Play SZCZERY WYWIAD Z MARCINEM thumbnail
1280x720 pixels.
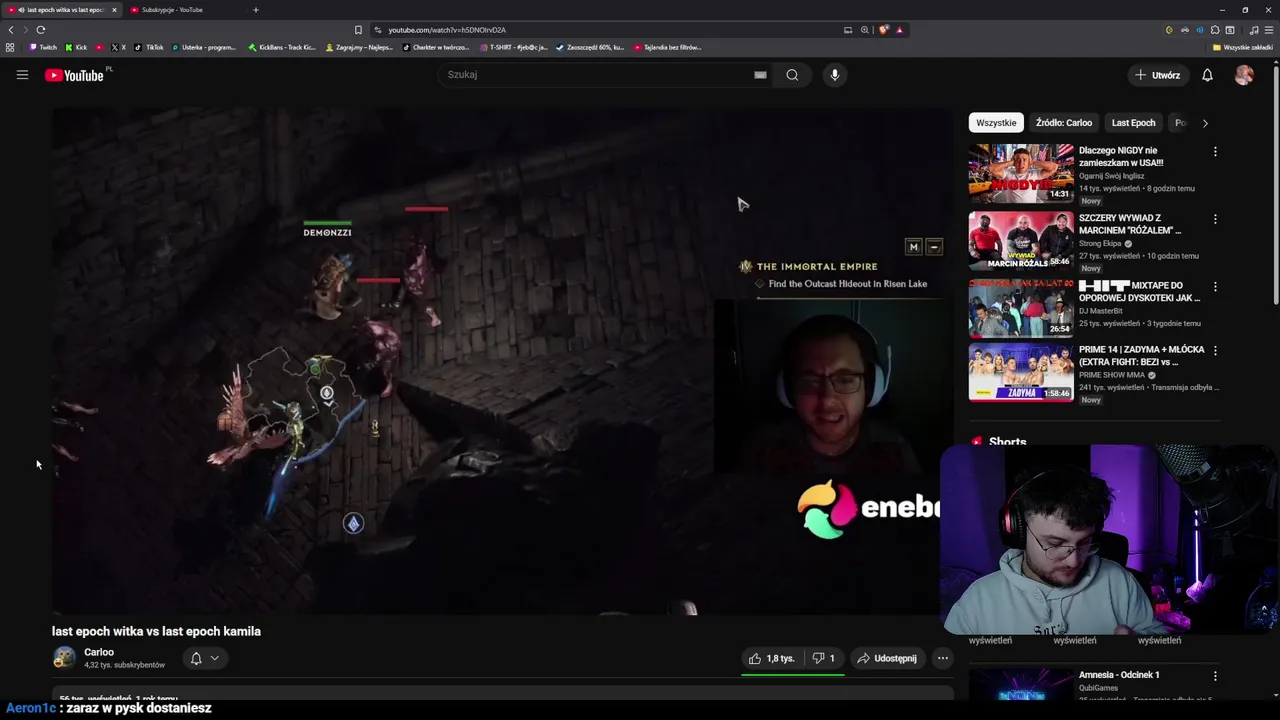pos(1020,240)
